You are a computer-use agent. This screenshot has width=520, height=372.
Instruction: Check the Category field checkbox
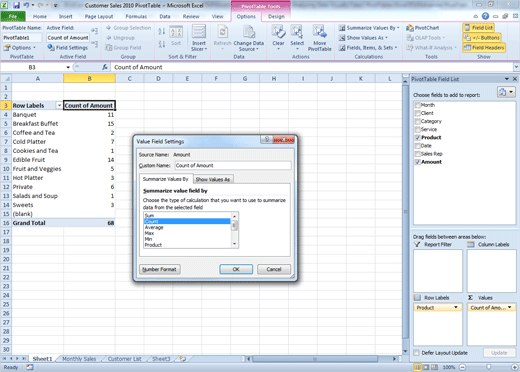tap(417, 121)
